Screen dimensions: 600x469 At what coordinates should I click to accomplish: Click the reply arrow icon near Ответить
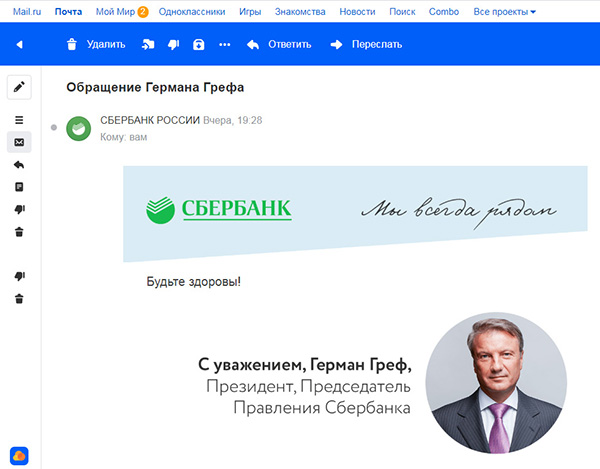tap(253, 45)
